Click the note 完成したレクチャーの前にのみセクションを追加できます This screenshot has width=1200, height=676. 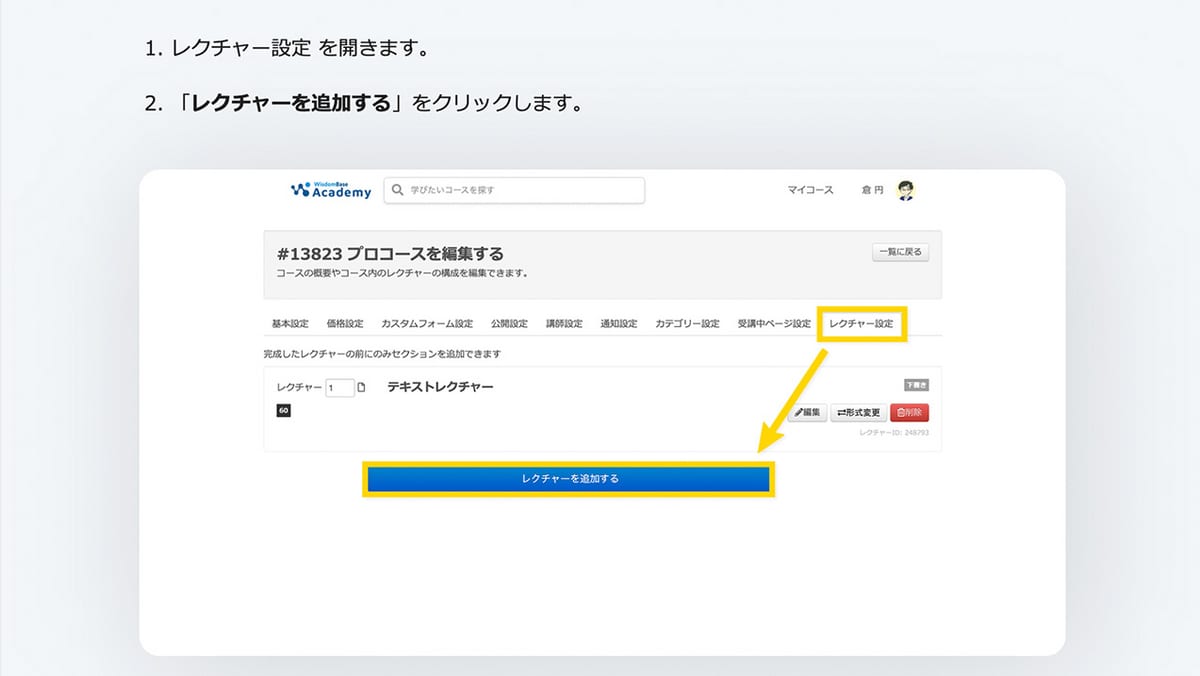tap(382, 354)
